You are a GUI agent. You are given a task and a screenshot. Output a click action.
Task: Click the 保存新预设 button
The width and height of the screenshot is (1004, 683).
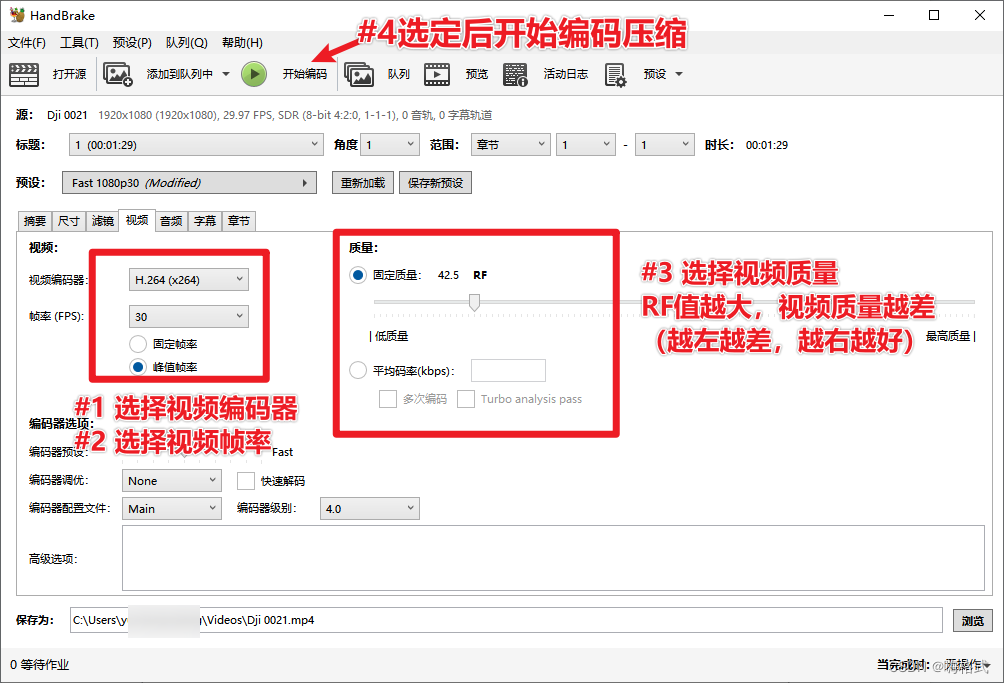click(x=435, y=182)
